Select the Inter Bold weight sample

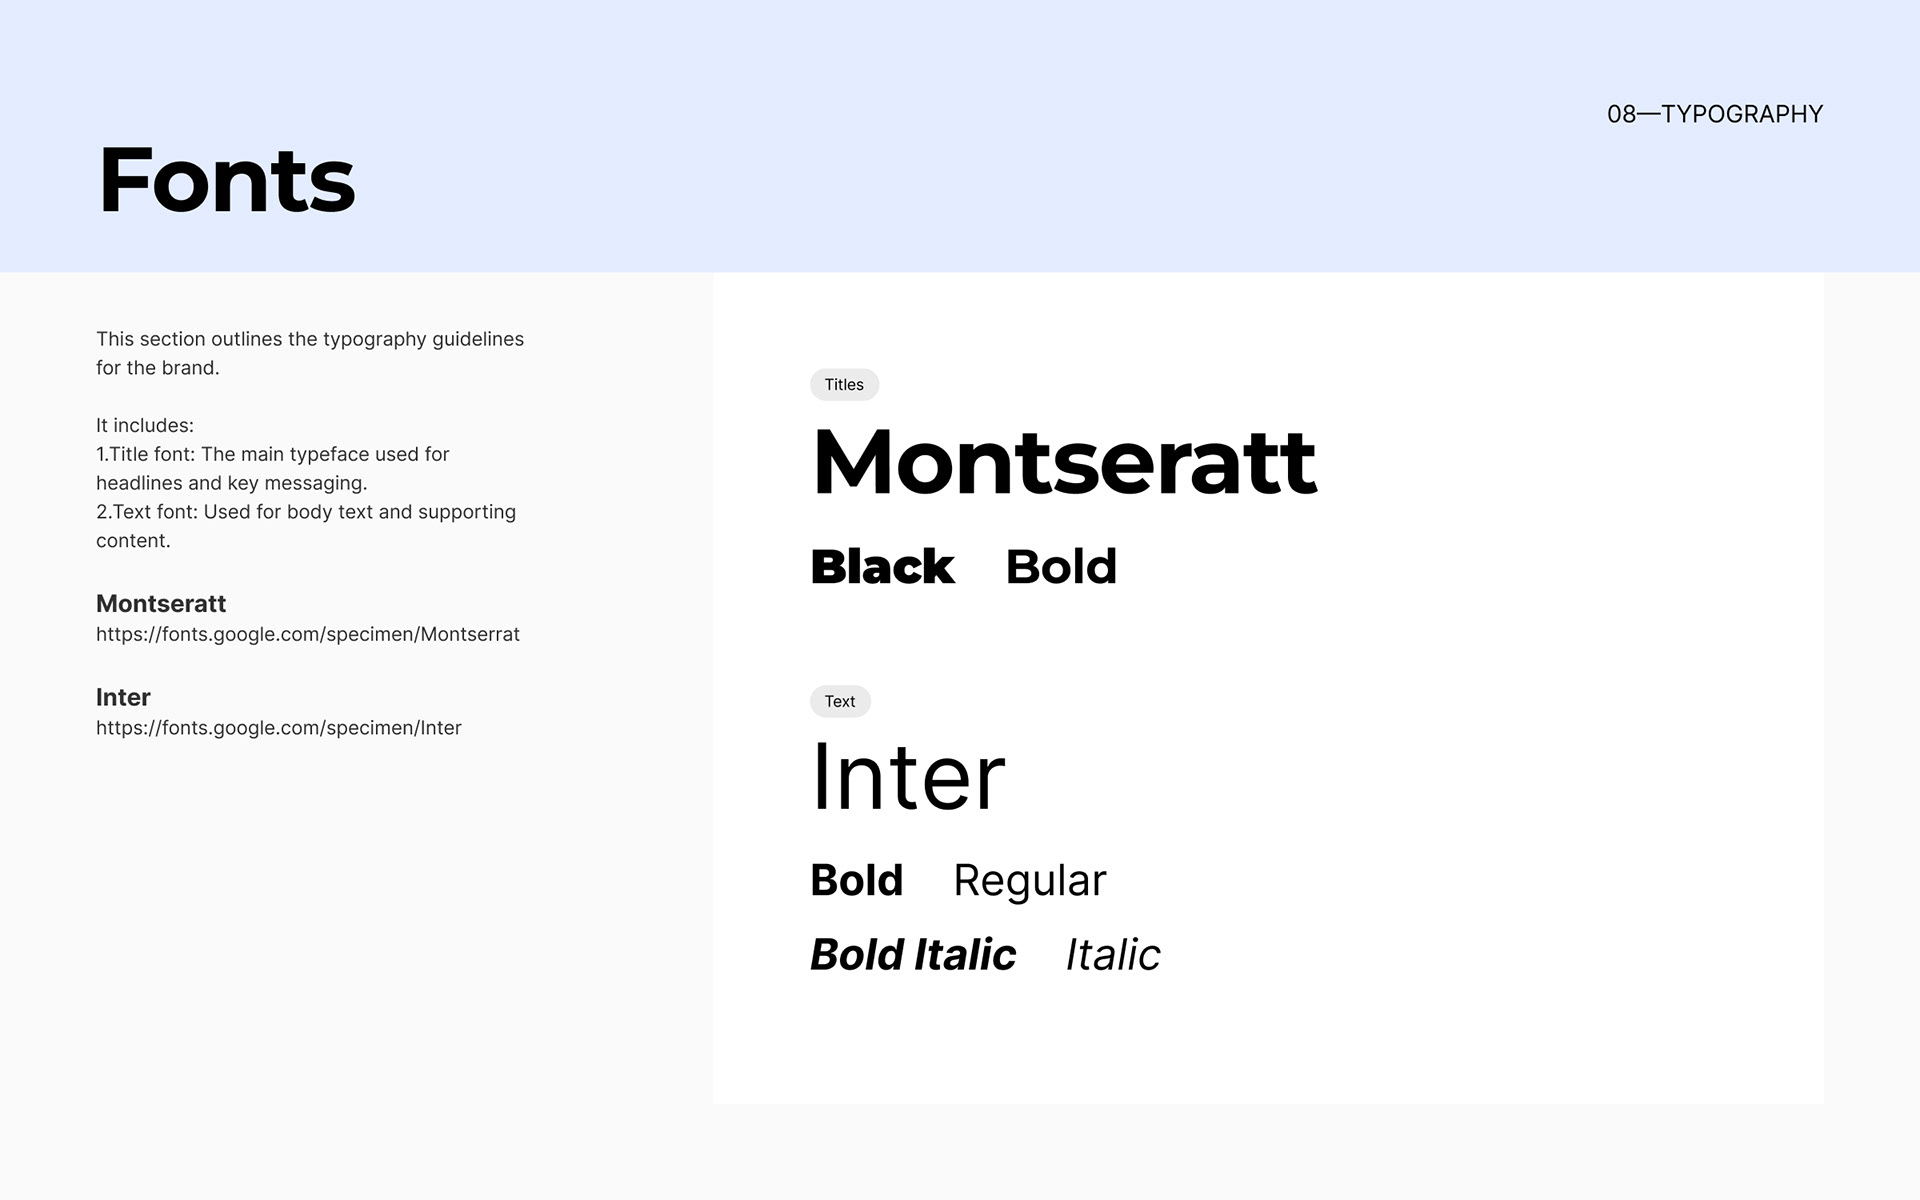(856, 881)
